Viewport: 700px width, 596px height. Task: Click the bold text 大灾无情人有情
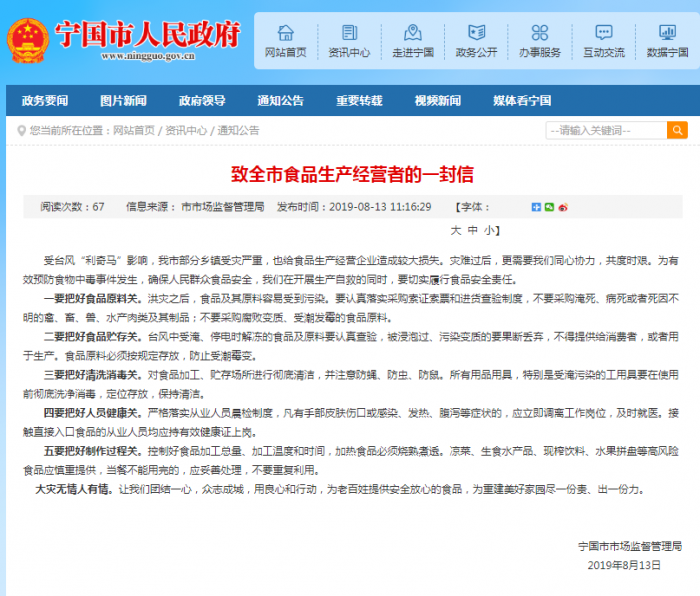[x=74, y=489]
